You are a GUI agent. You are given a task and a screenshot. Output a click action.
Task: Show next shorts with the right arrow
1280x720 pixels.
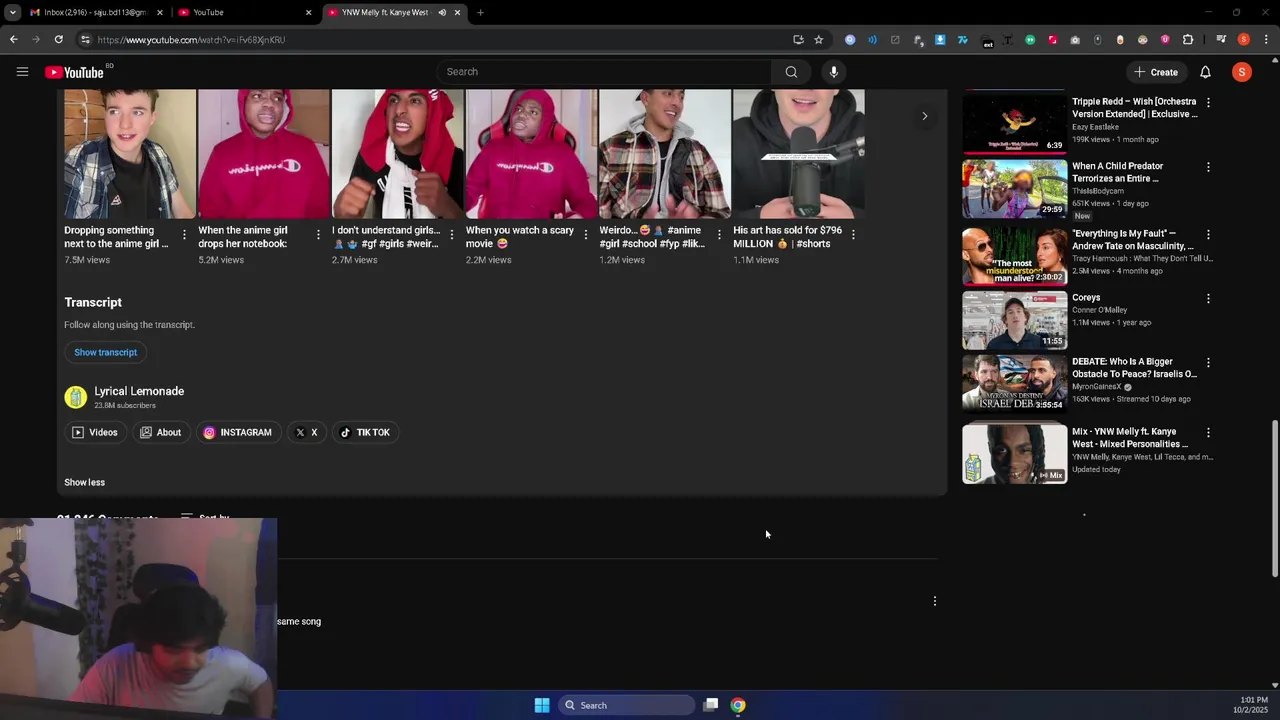924,116
